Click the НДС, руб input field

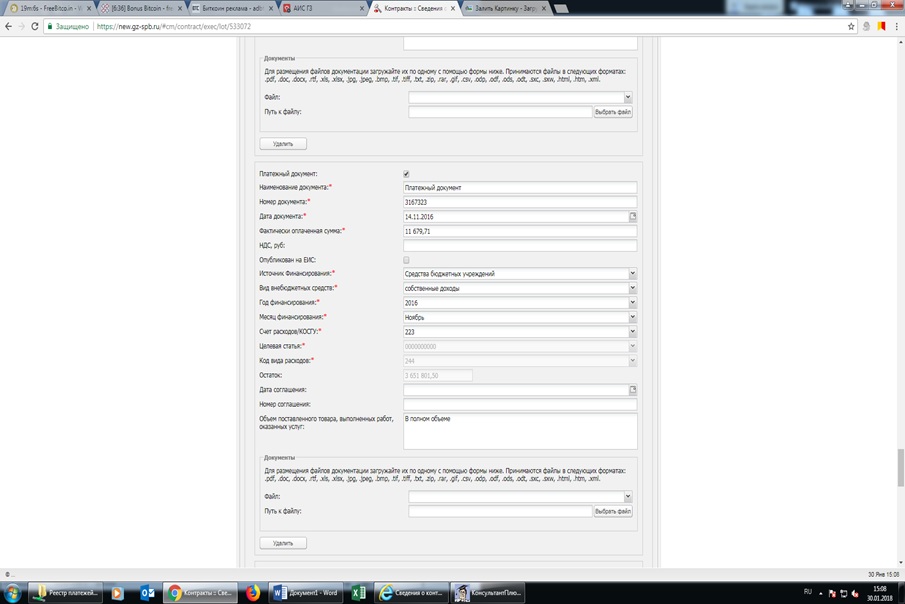click(x=520, y=245)
